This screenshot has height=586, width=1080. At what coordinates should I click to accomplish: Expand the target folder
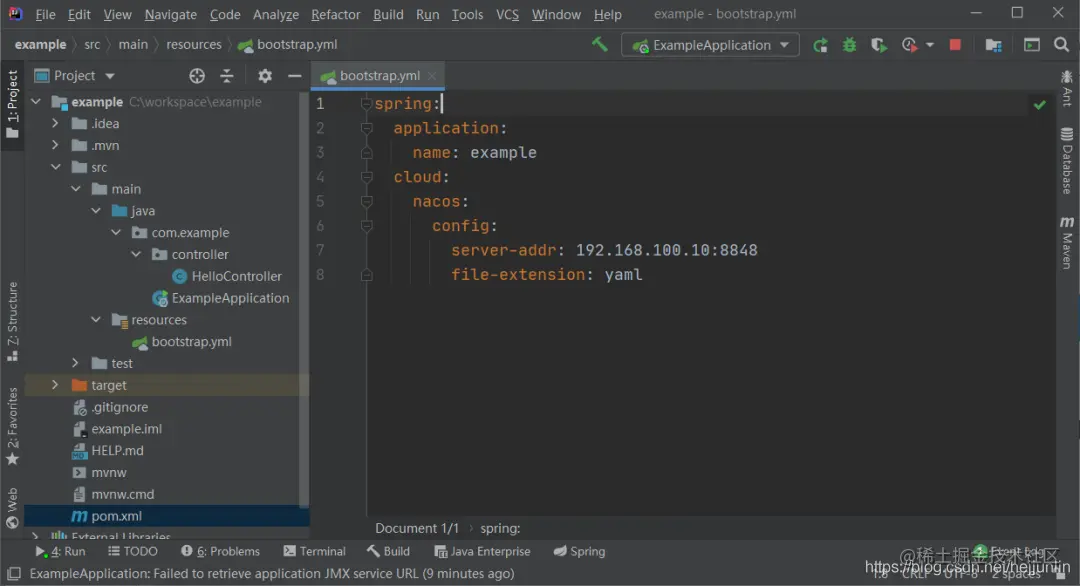pyautogui.click(x=55, y=385)
